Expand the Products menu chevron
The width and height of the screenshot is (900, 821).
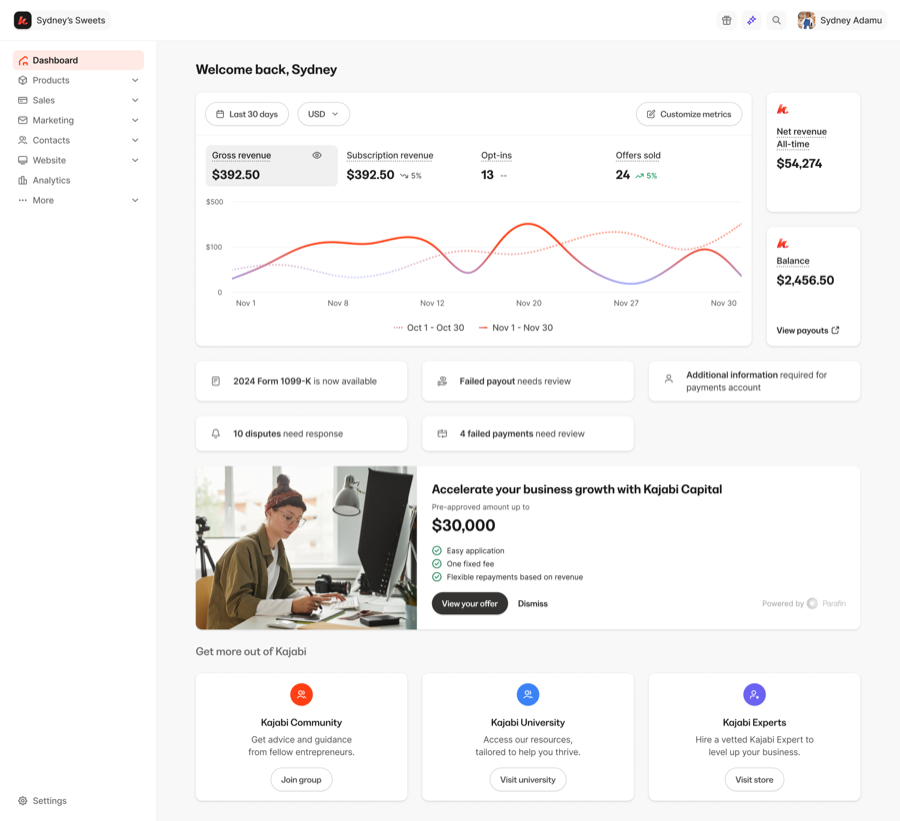coord(135,80)
